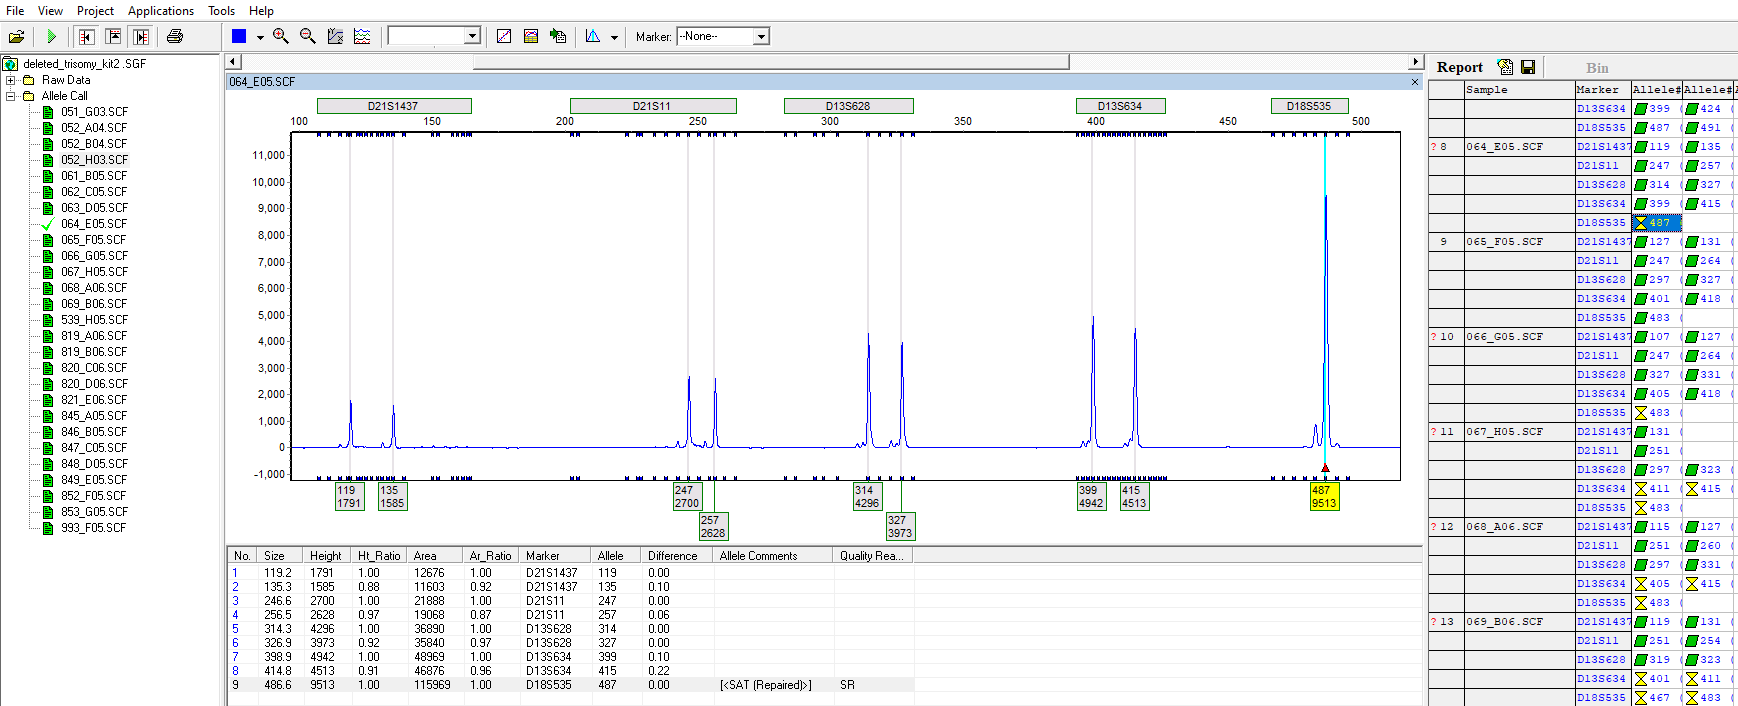Click the table/report grid toolbar icon

531,37
